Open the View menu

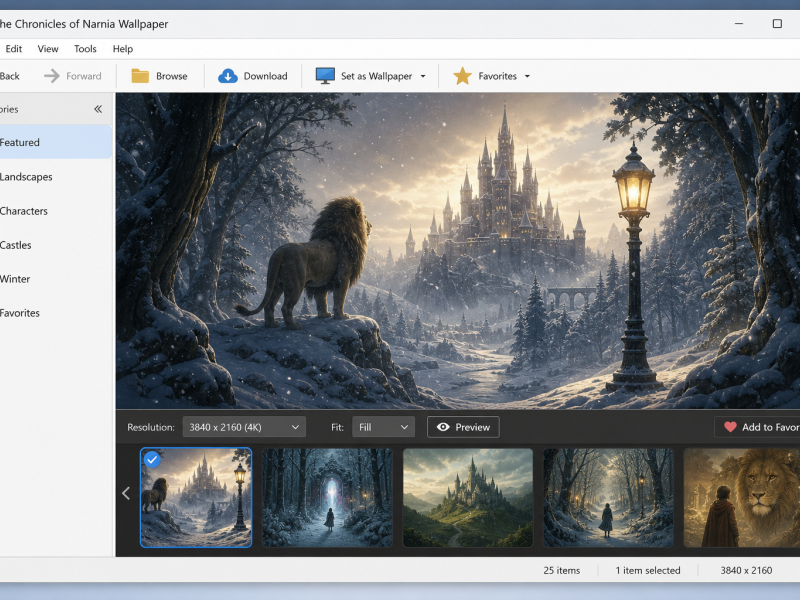click(48, 49)
